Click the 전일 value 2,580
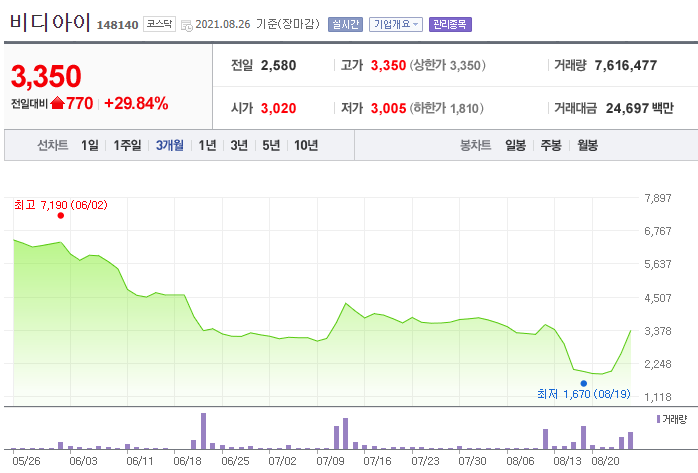Viewport: 698px width, 473px height. coord(278,65)
